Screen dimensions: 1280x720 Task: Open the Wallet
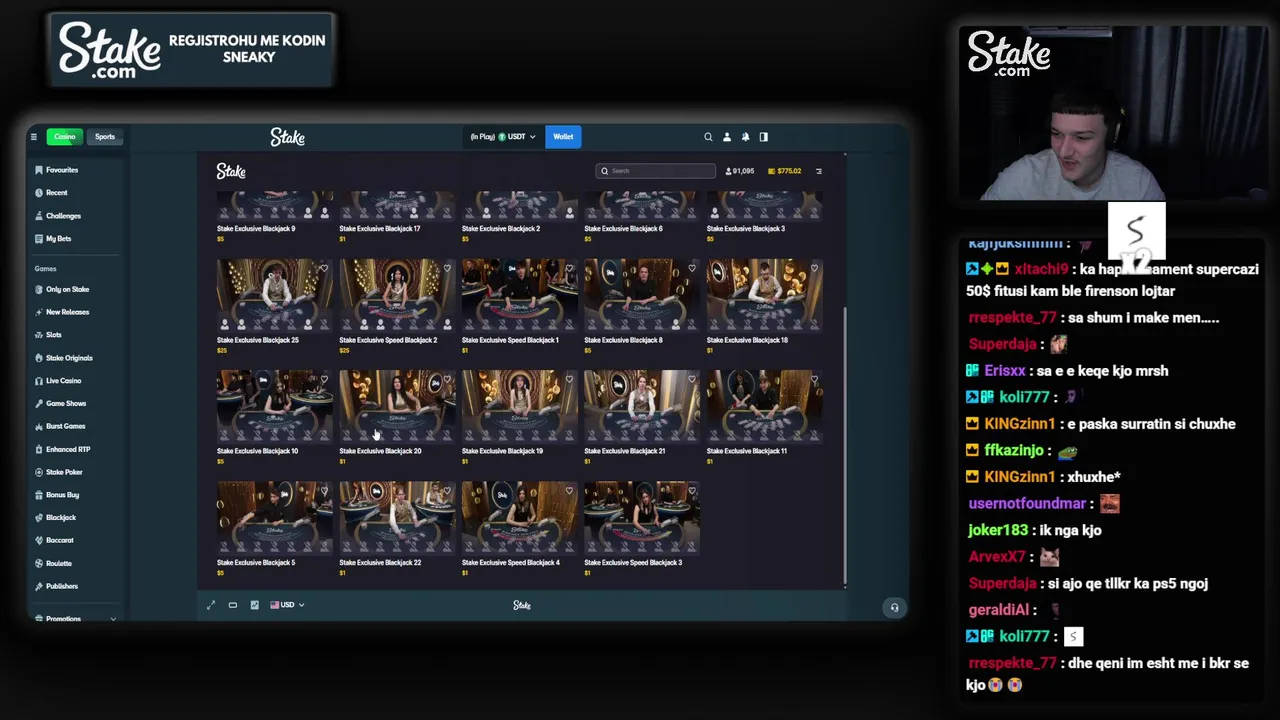[563, 137]
